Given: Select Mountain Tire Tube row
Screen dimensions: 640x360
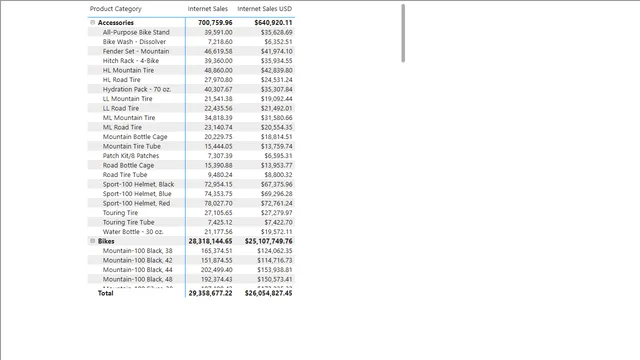Looking at the screenshot, I should tap(191, 146).
